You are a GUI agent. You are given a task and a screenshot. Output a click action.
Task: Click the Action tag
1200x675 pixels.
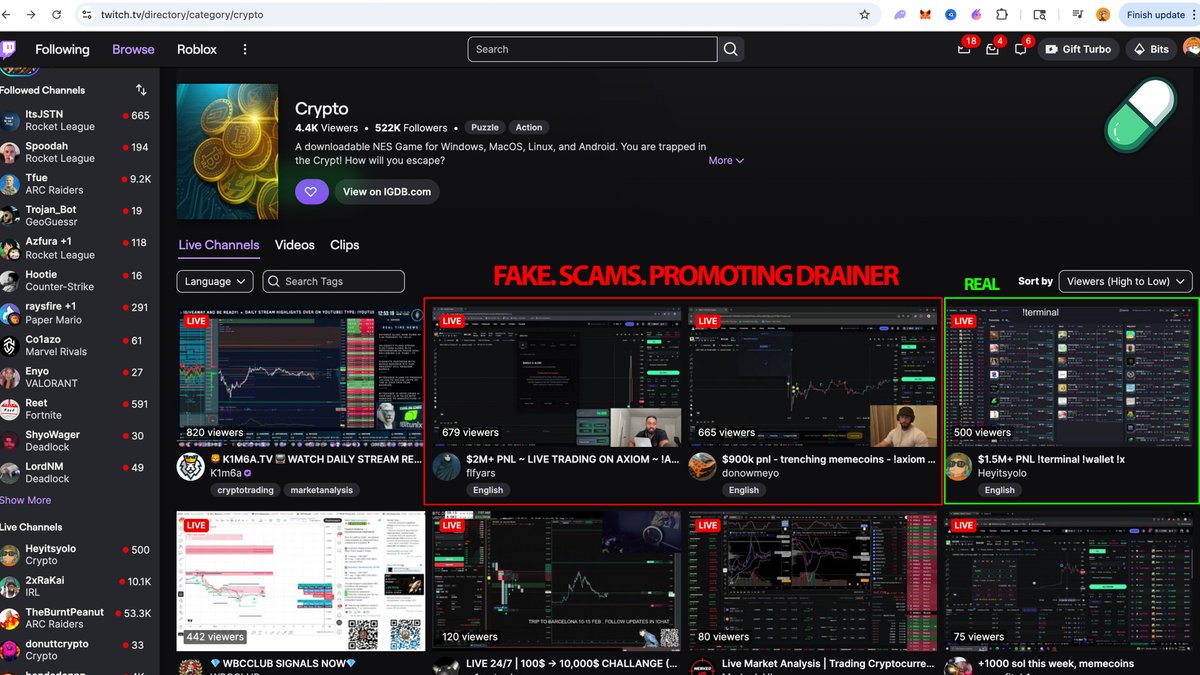(x=529, y=127)
